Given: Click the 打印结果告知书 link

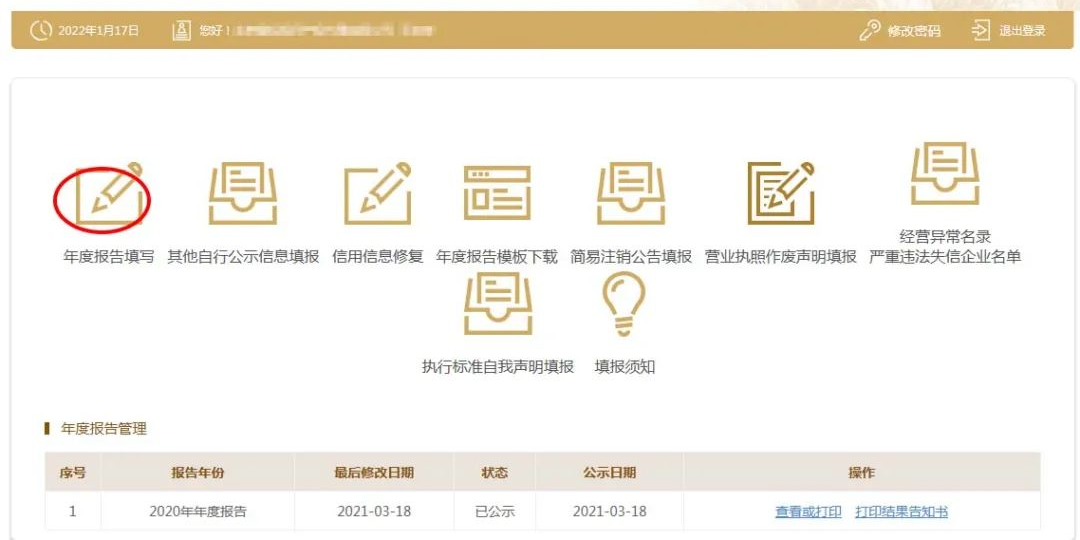Looking at the screenshot, I should coord(901,512).
